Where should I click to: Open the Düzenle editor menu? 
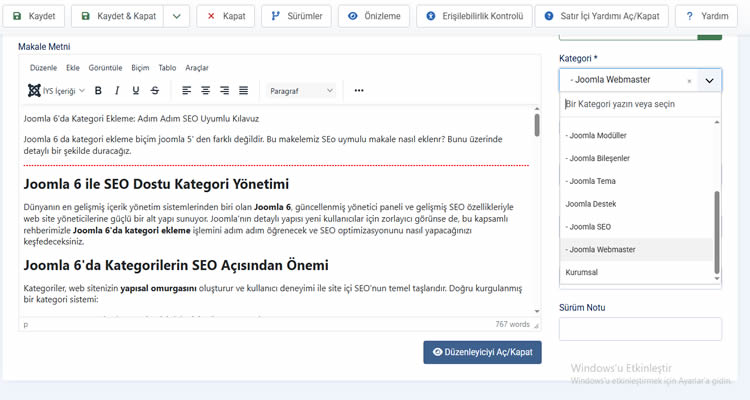pyautogui.click(x=43, y=67)
